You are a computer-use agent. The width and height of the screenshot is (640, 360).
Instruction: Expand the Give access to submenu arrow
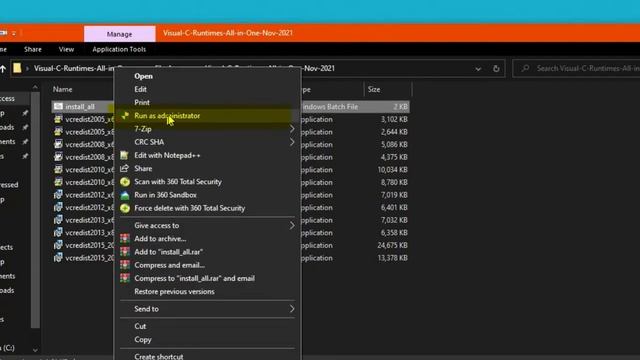(x=292, y=226)
